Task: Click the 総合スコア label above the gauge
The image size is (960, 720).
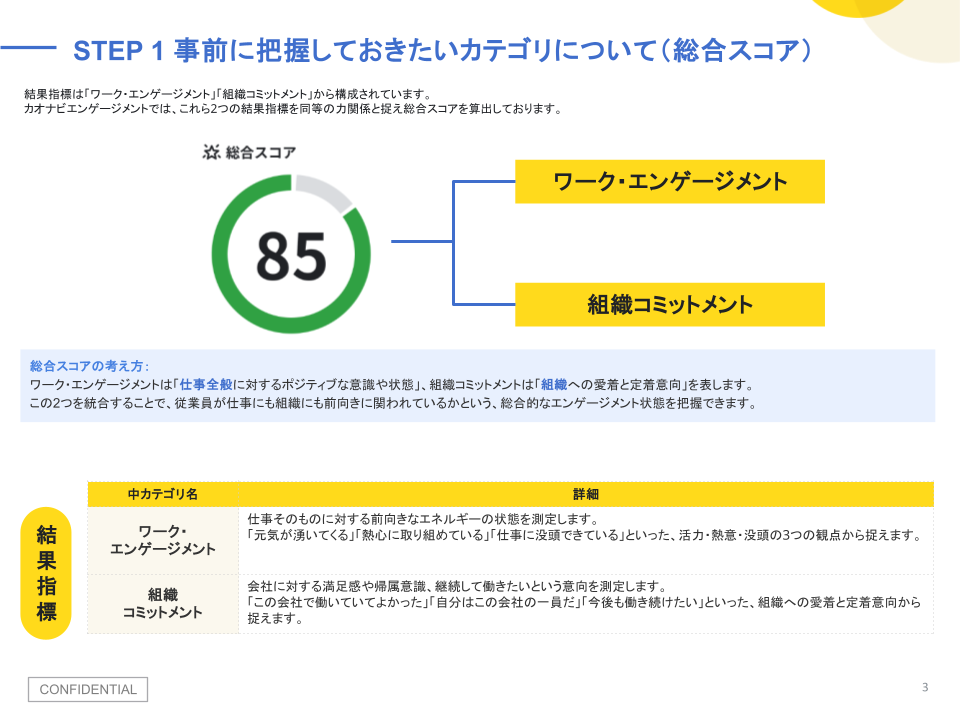Action: tap(261, 152)
